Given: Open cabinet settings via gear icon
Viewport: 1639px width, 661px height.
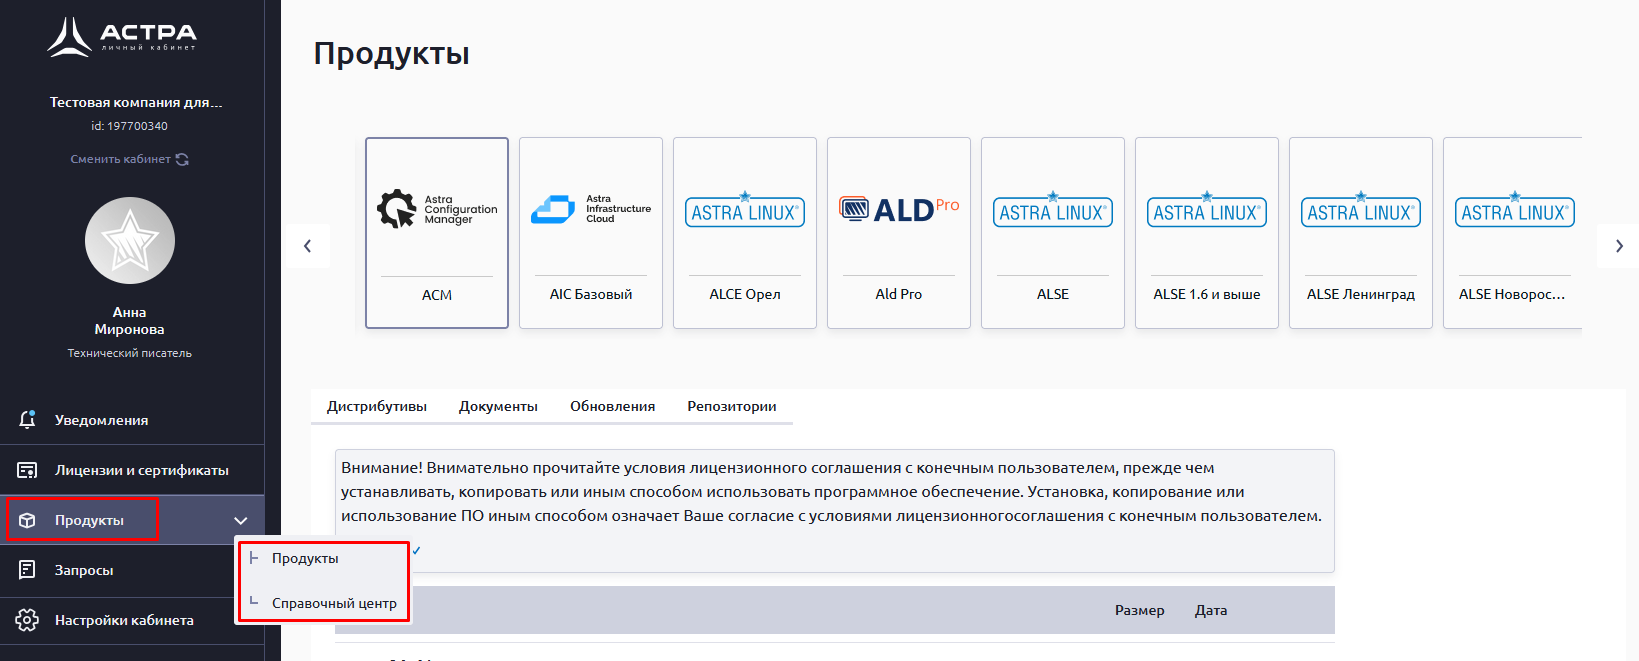Looking at the screenshot, I should click(28, 620).
